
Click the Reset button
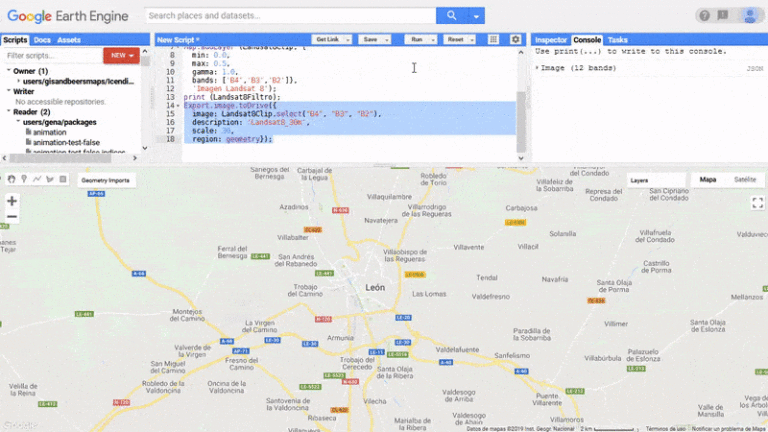pyautogui.click(x=455, y=40)
